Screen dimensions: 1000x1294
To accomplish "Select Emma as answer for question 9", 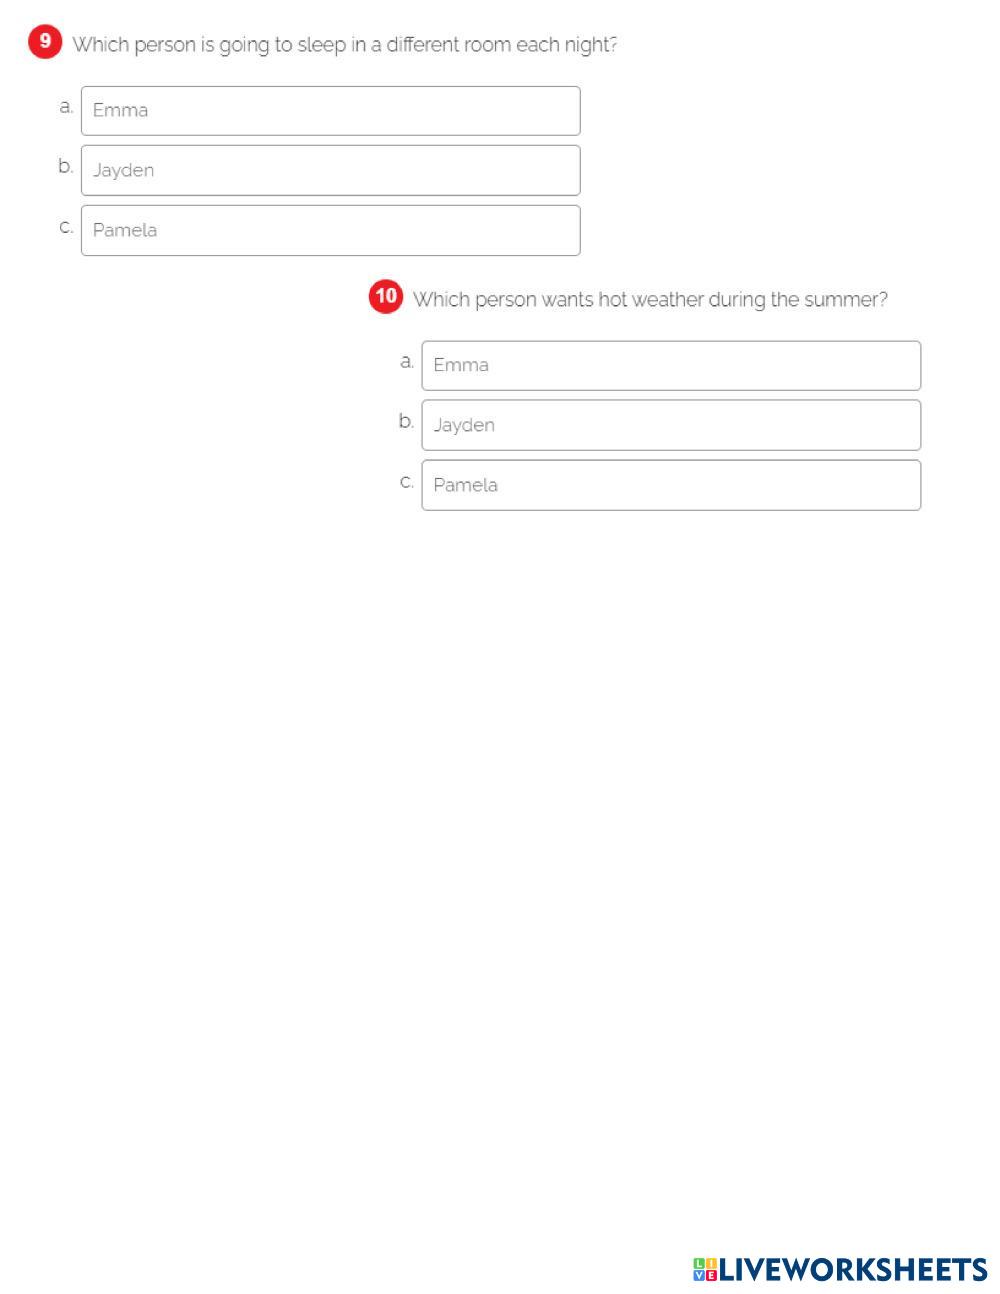I will [330, 111].
